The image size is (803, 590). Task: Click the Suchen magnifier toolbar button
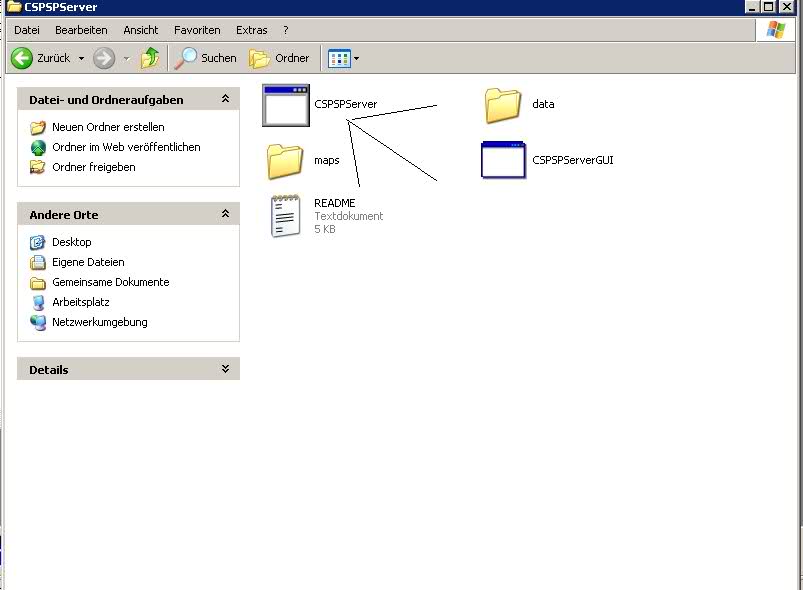click(205, 58)
